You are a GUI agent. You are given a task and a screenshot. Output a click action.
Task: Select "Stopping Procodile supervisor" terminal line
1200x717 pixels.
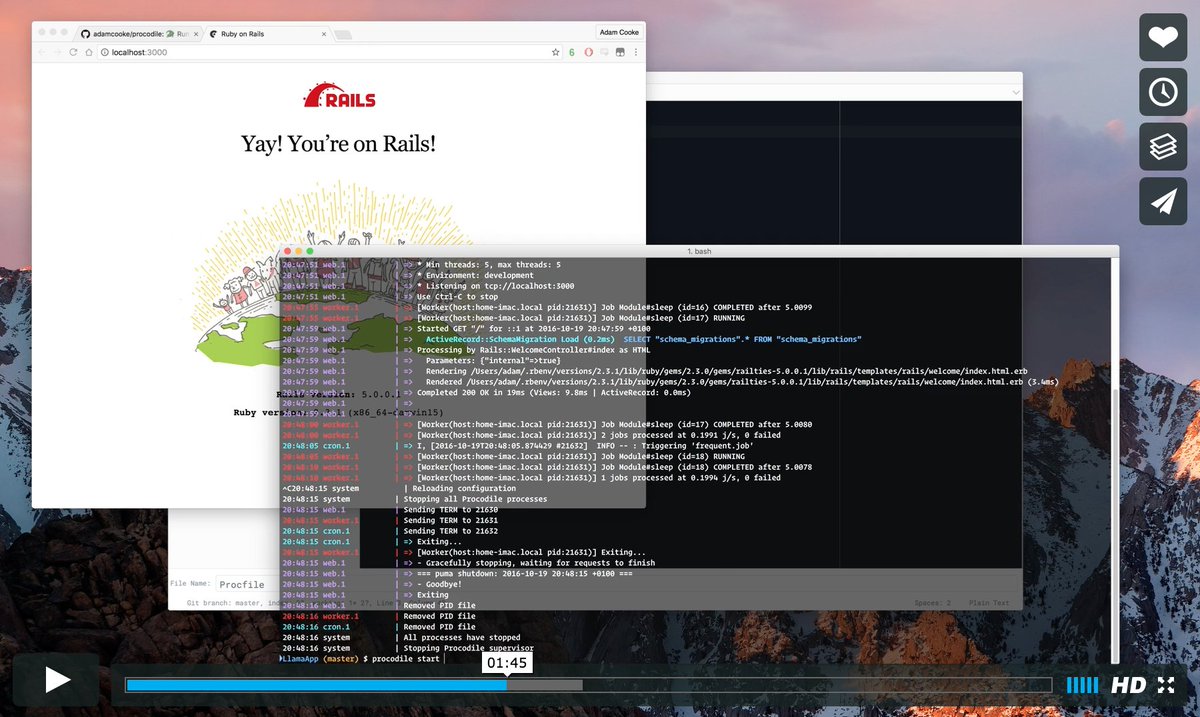coord(470,648)
